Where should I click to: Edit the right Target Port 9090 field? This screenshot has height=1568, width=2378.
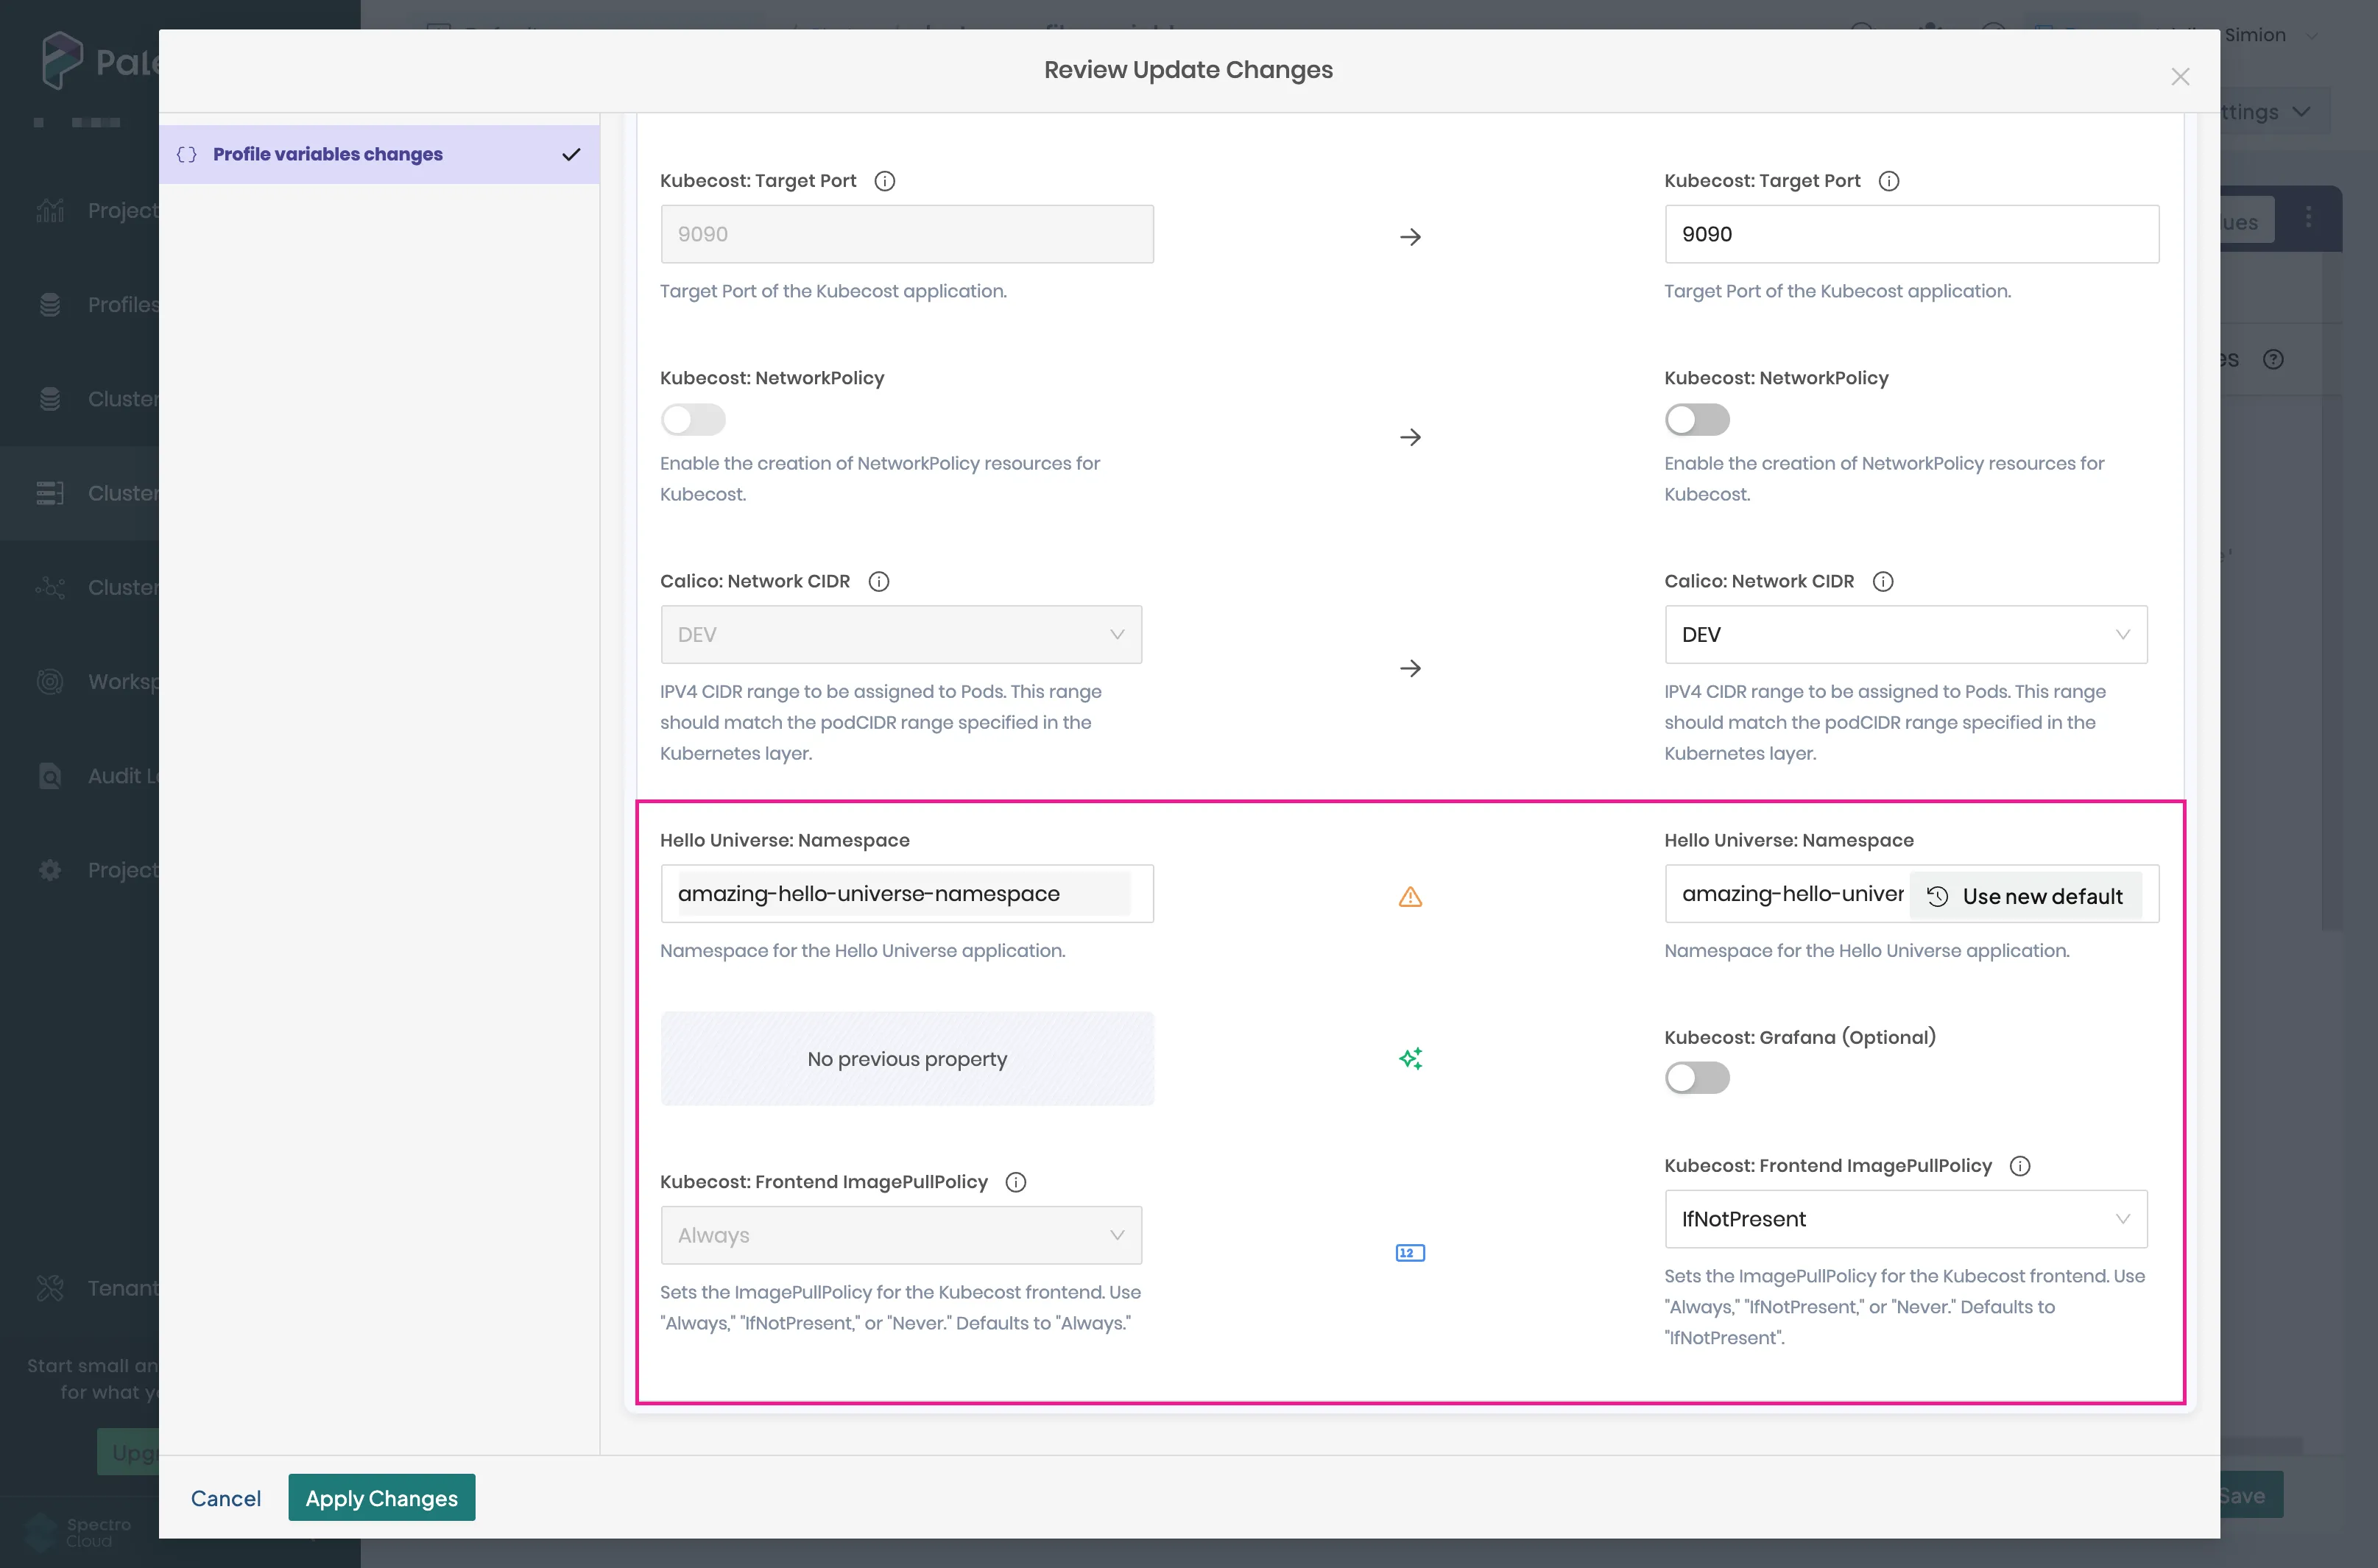(x=1911, y=234)
